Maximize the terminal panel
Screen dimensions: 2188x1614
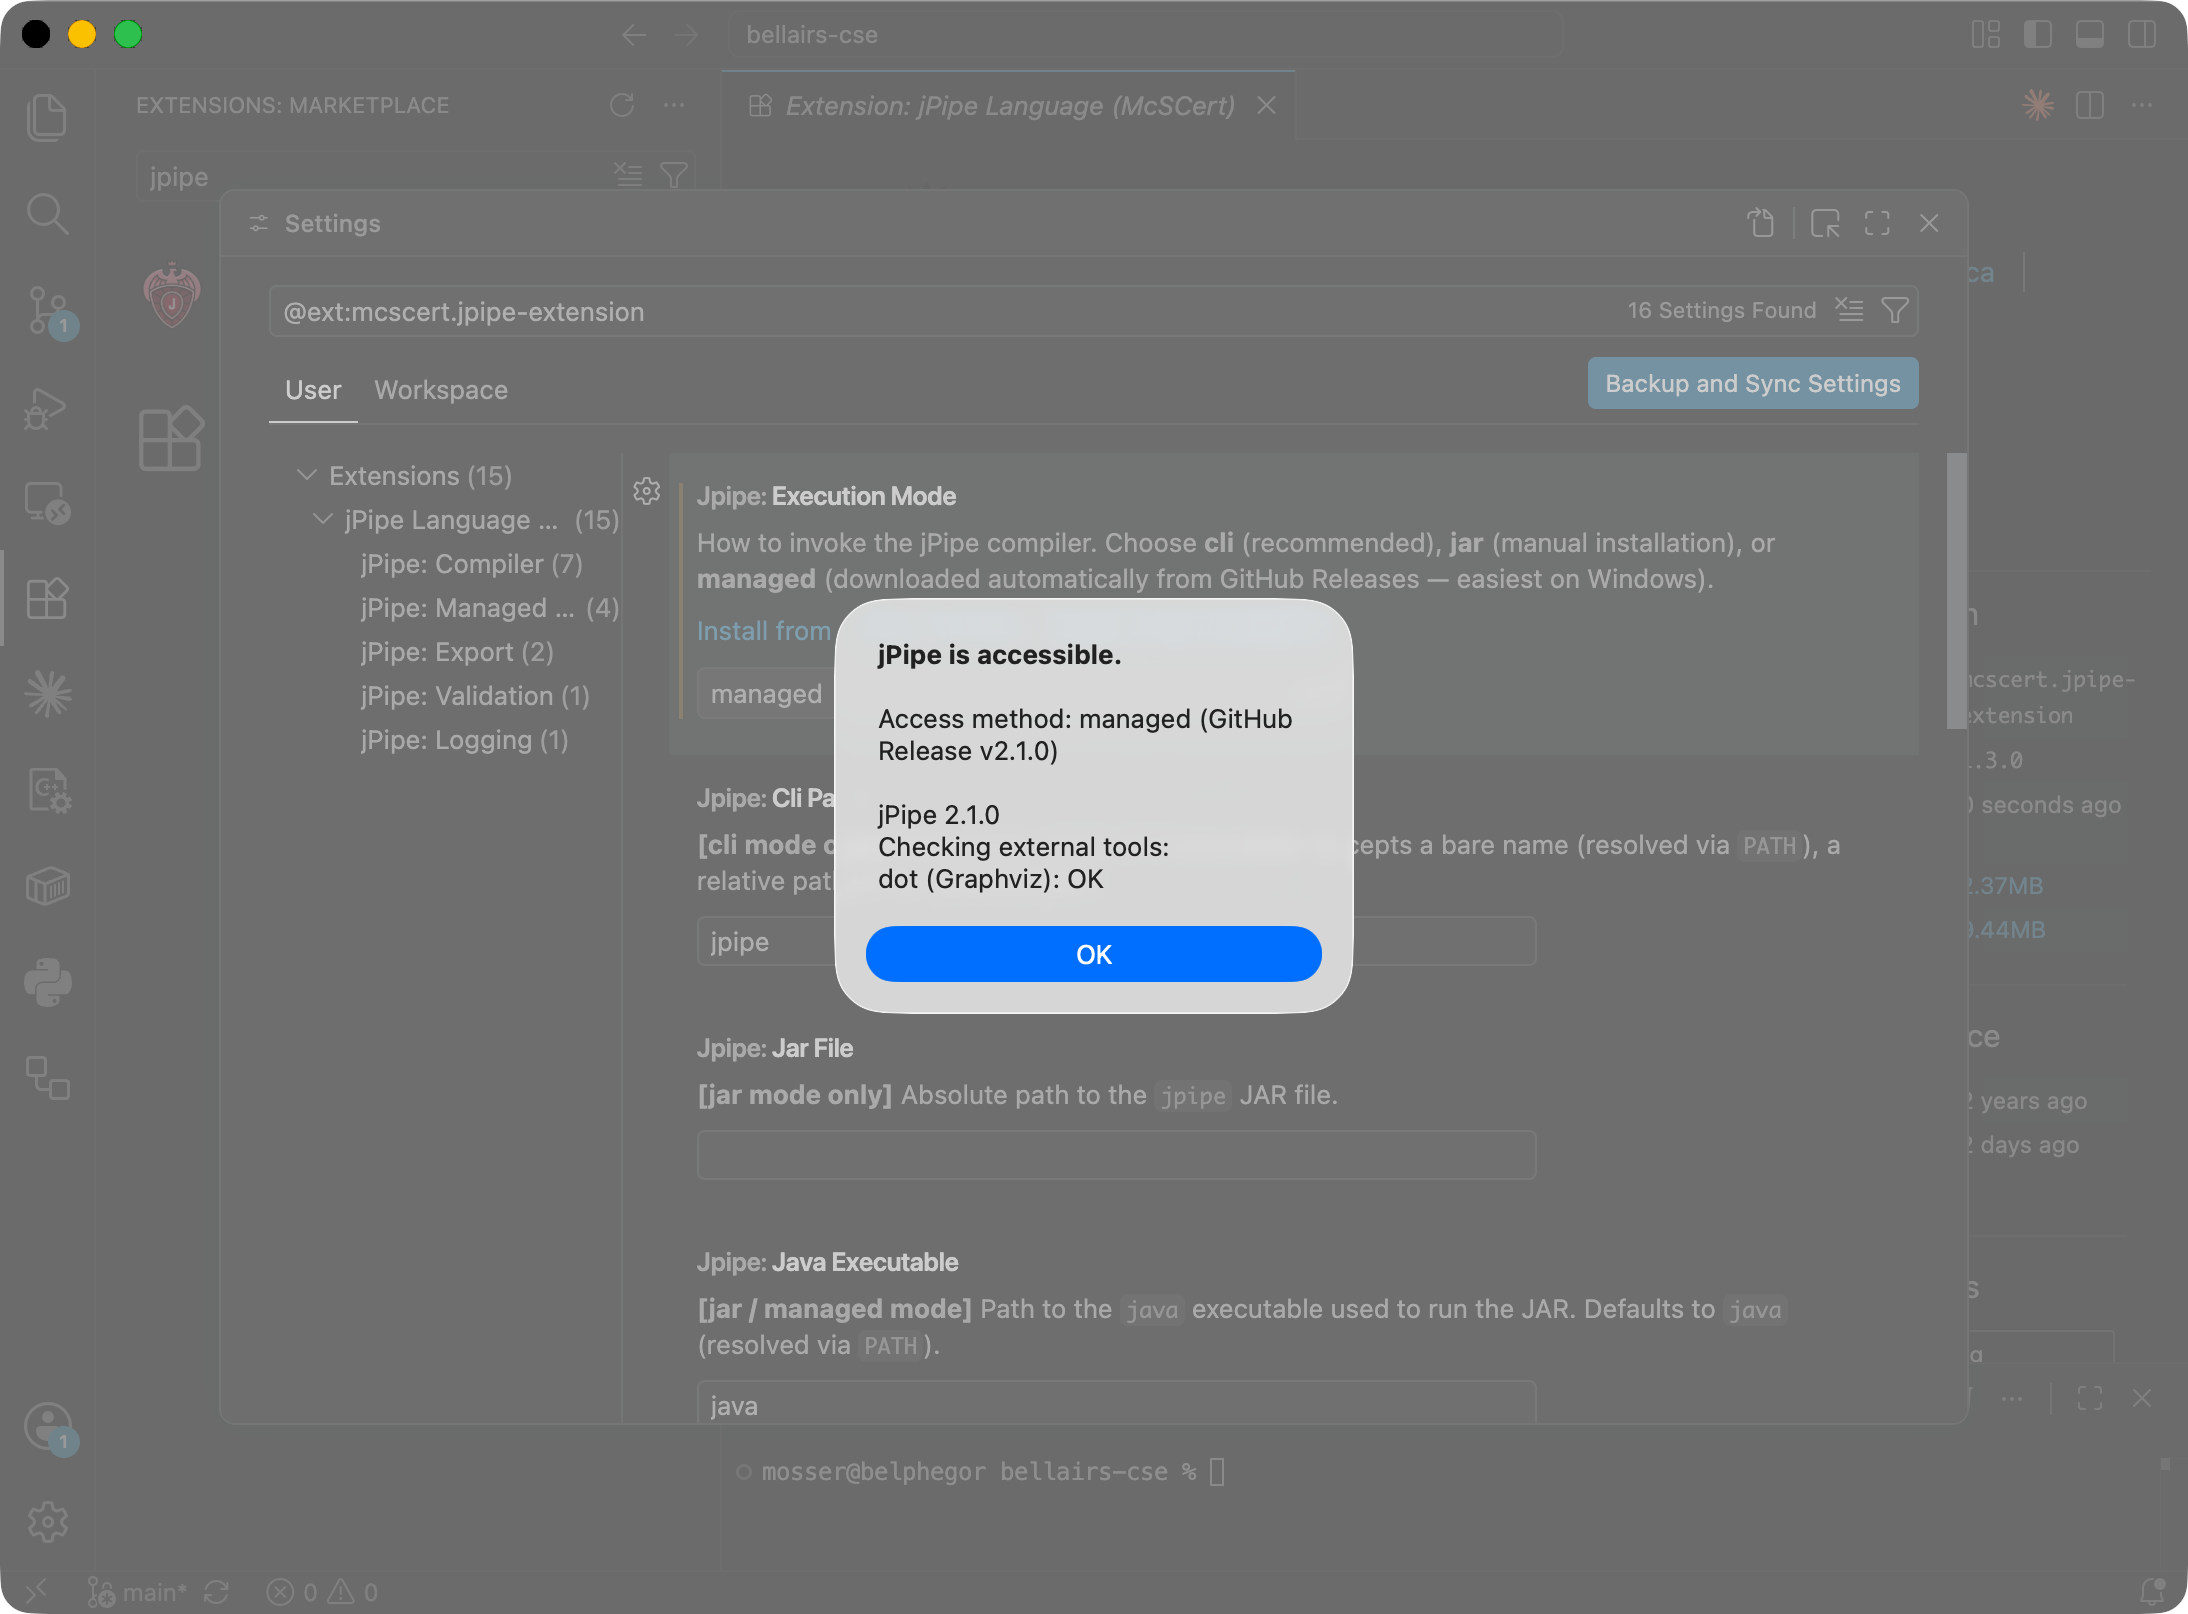pyautogui.click(x=2090, y=1398)
